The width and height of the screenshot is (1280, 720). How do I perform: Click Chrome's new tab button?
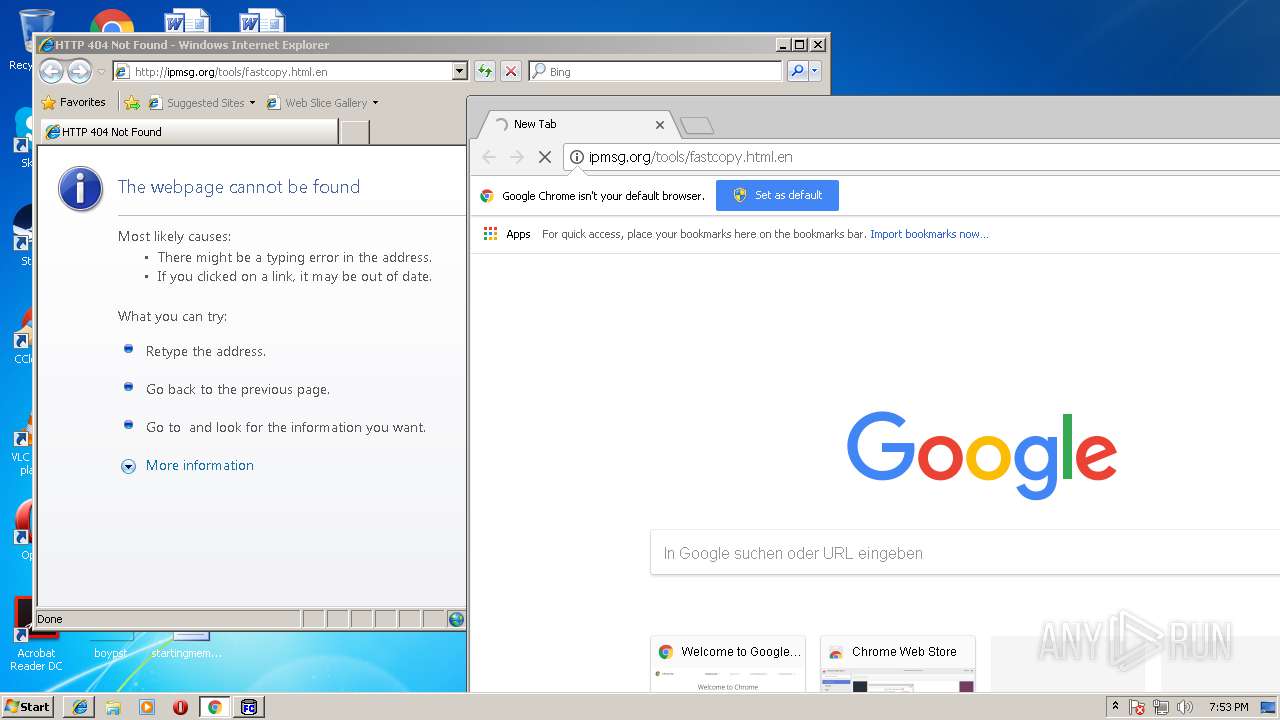pos(697,125)
